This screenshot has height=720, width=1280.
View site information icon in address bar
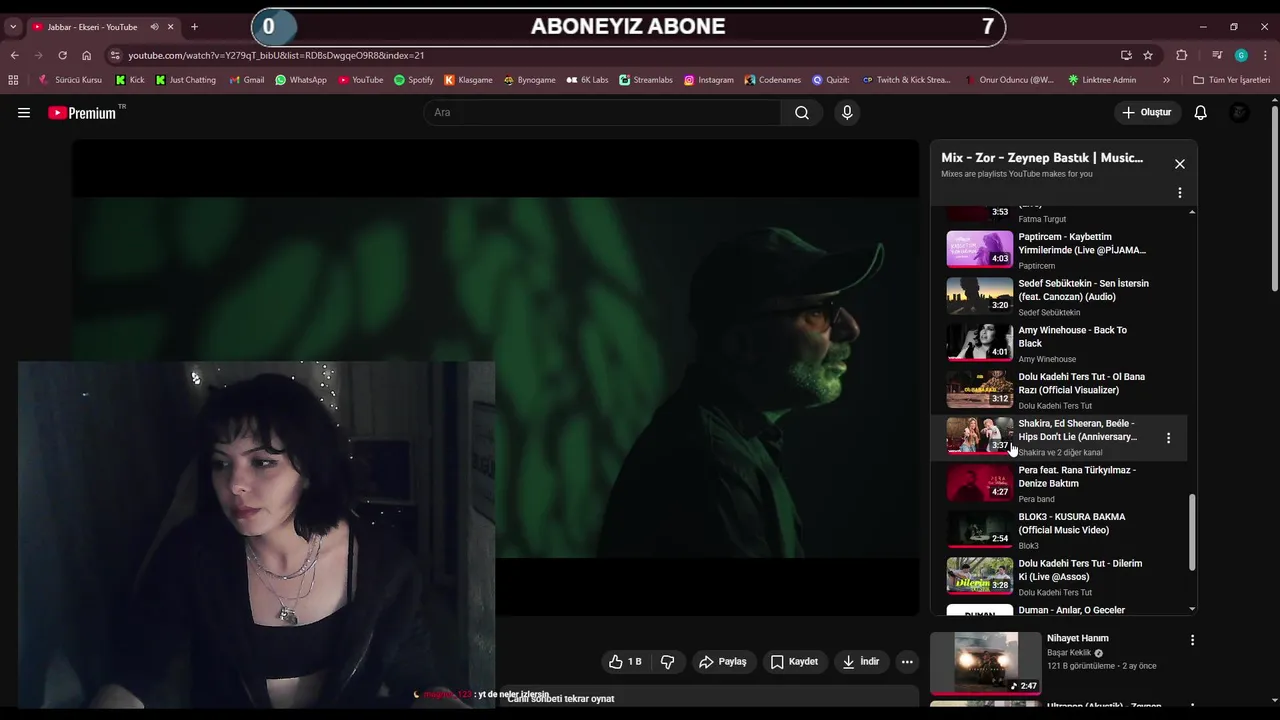point(115,56)
